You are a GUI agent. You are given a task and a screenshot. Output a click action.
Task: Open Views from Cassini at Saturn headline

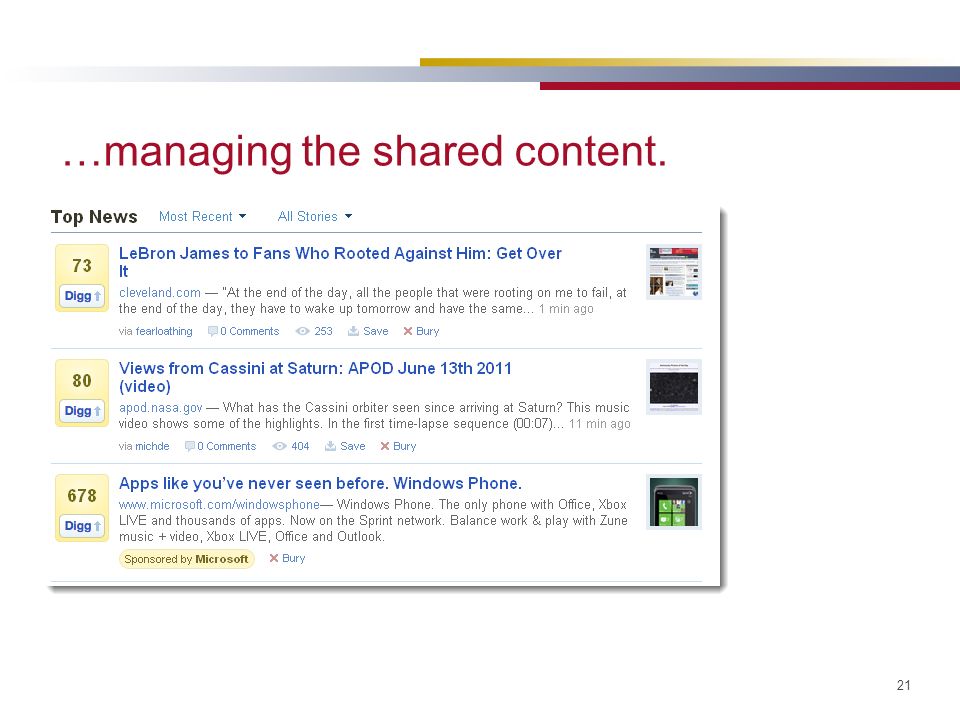click(x=315, y=377)
